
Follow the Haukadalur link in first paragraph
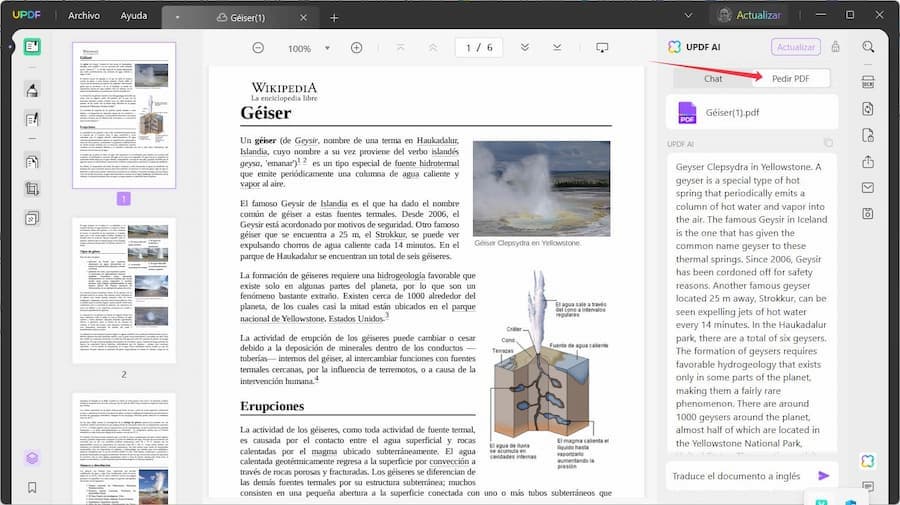pyautogui.click(x=437, y=141)
